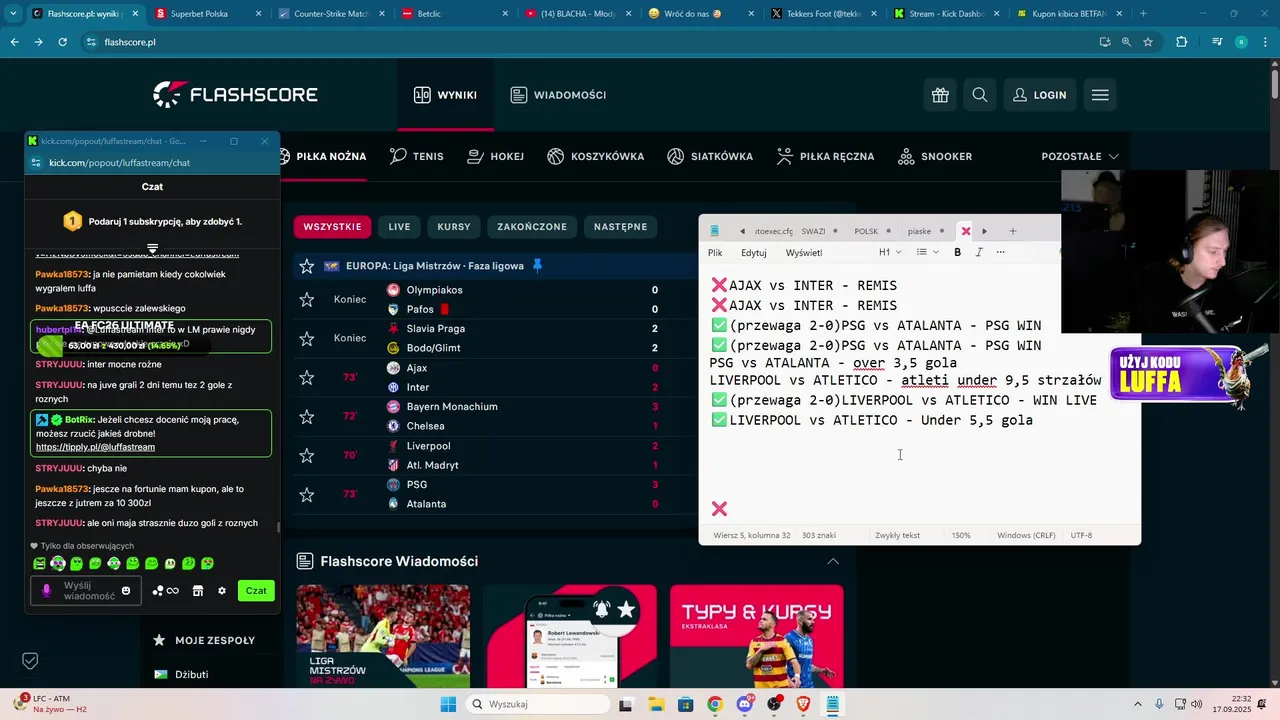Open the H1 heading dropdown in Notepad
Viewport: 1280px width, 720px height.
point(890,252)
